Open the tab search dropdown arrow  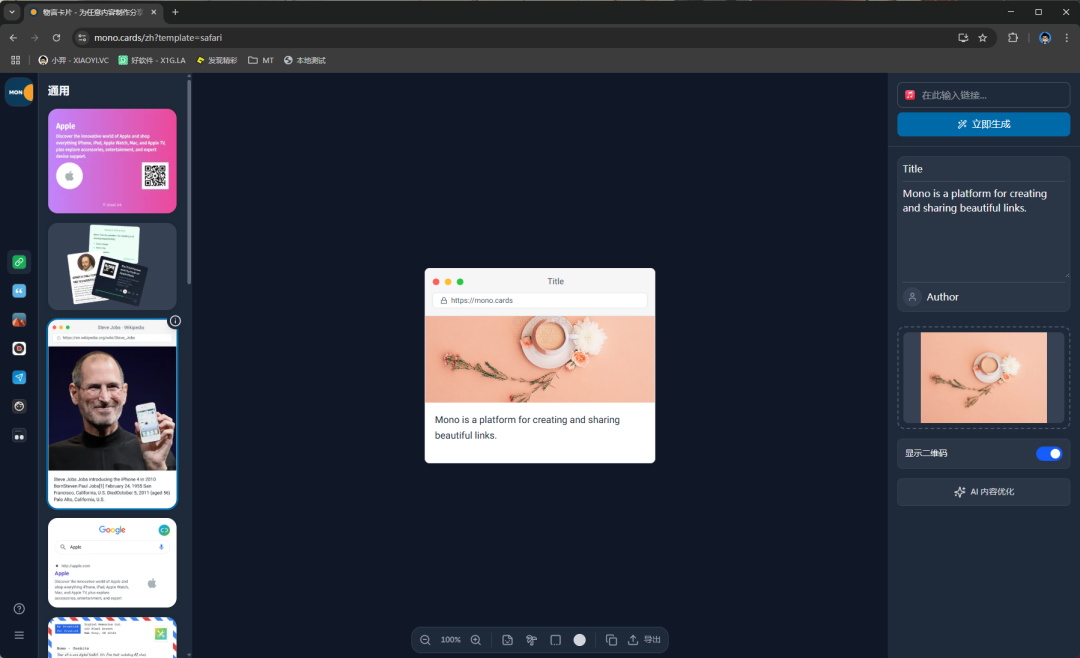click(12, 12)
